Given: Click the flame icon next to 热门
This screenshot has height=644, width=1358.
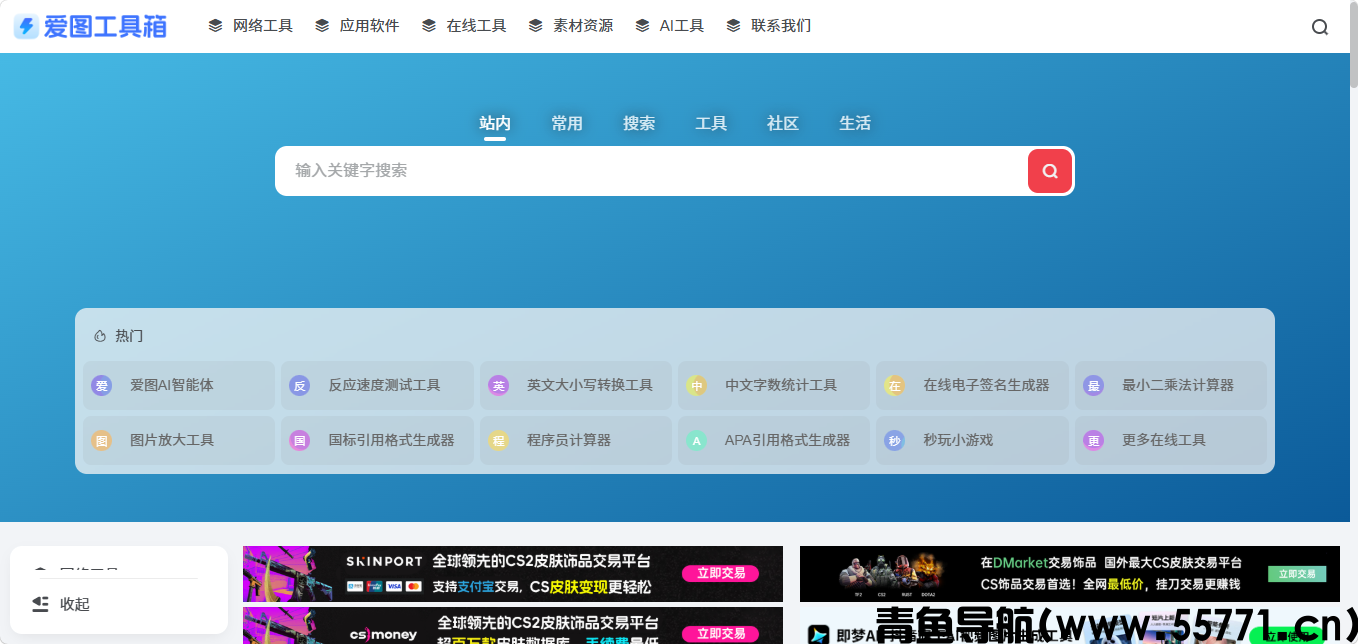Looking at the screenshot, I should click(100, 336).
